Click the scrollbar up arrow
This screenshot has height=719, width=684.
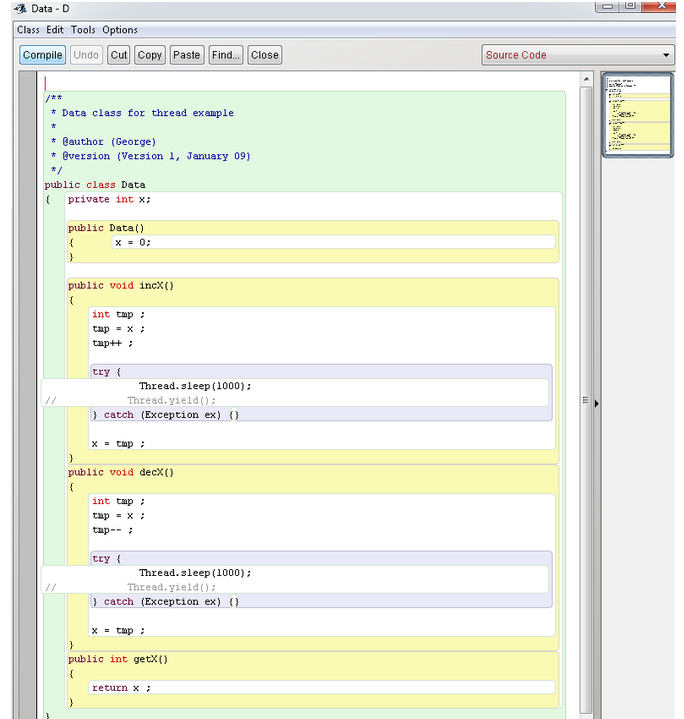coord(587,79)
